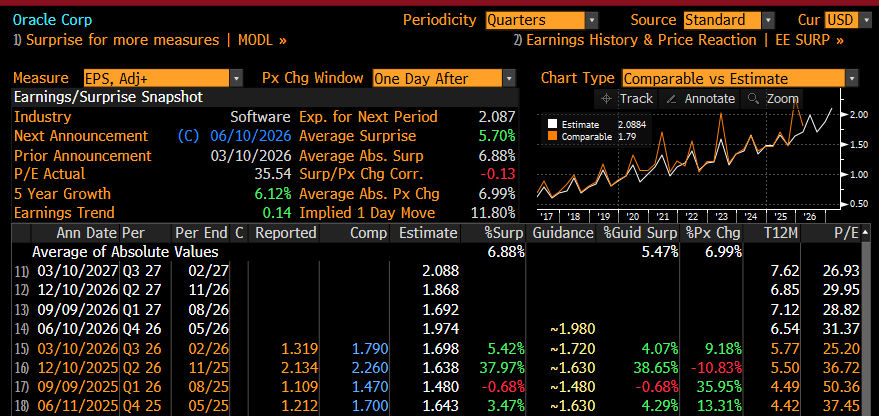Click the Ann Date column header
The image size is (879, 416).
point(87,233)
